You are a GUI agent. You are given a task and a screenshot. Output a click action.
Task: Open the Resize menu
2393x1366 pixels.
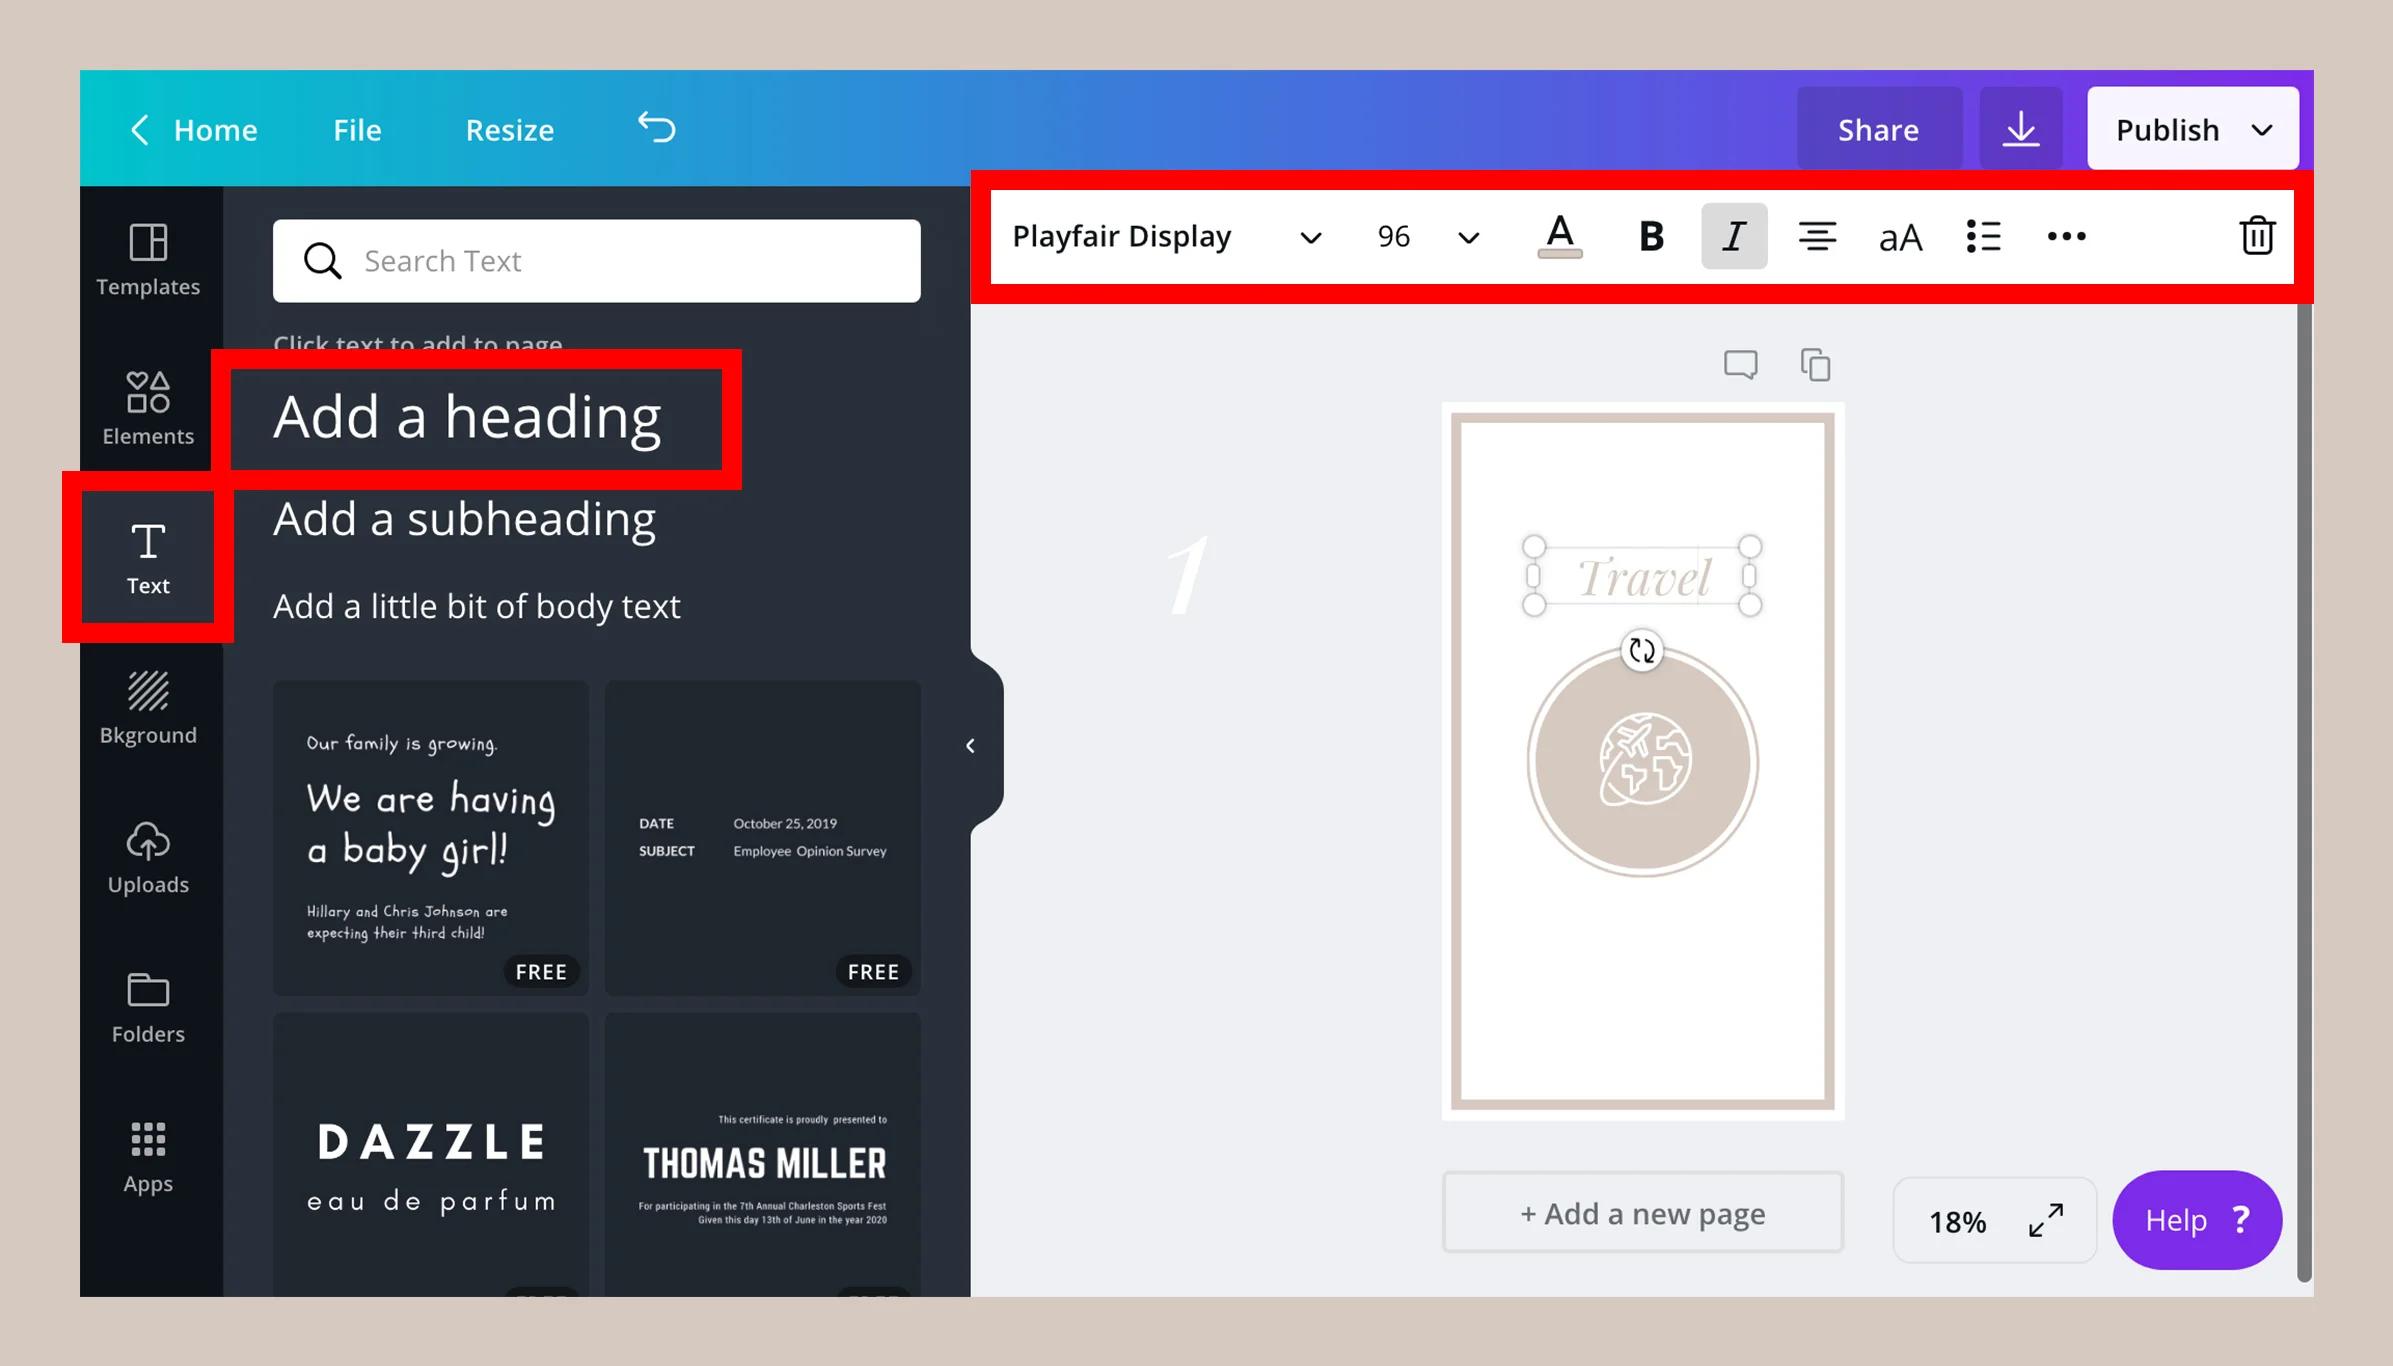tap(509, 130)
